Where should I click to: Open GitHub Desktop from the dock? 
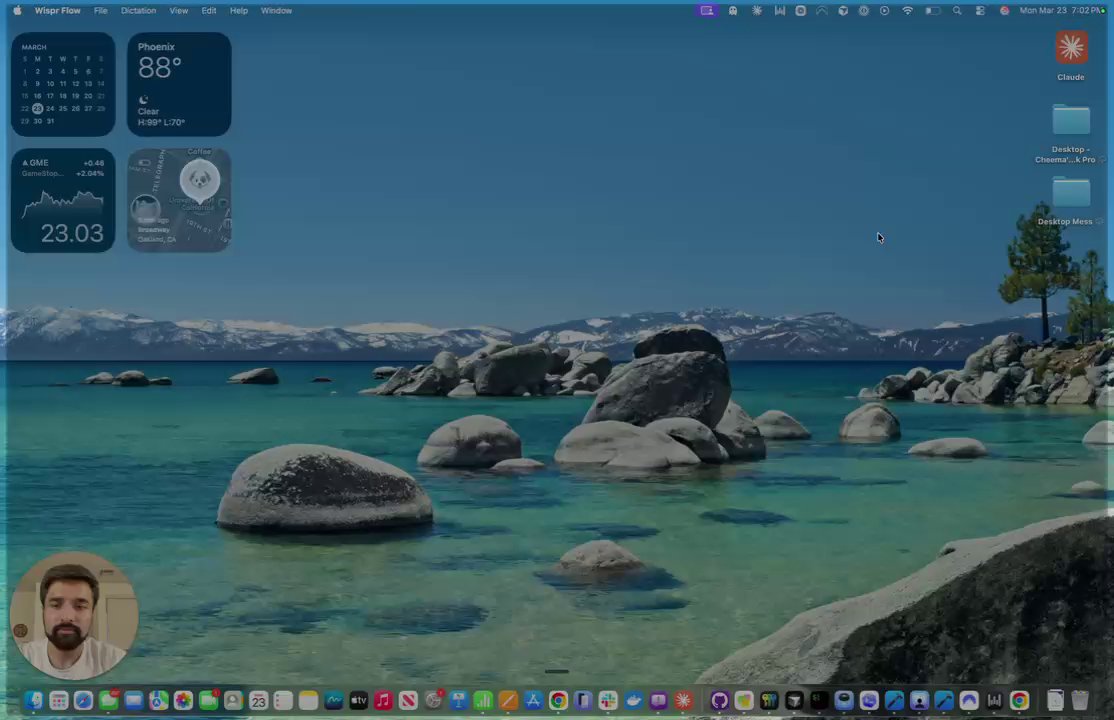pos(719,701)
